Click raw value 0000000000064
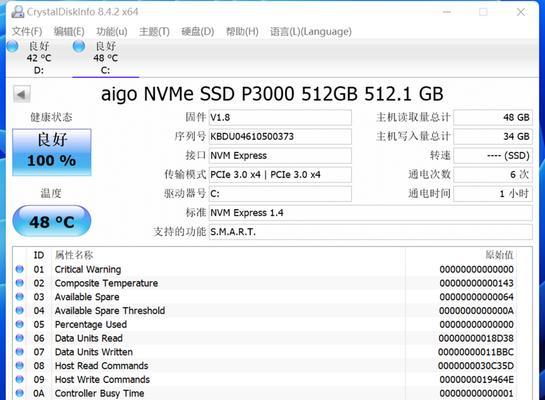This screenshot has width=545, height=400. coord(477,297)
